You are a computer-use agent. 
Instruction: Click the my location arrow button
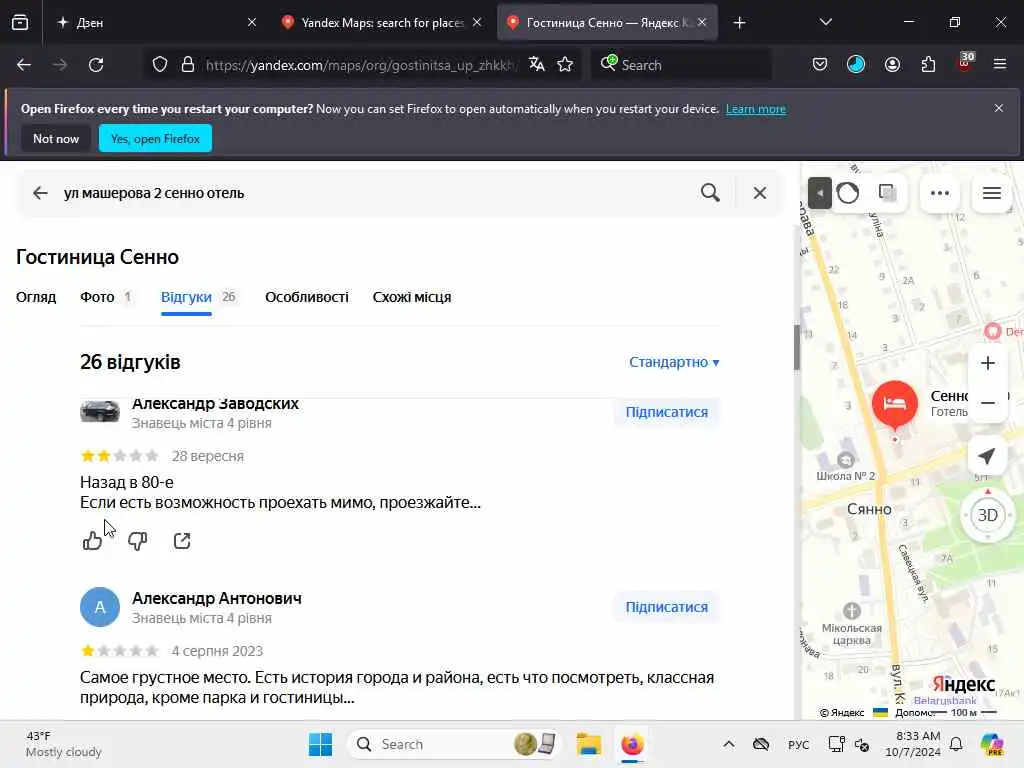pos(987,456)
